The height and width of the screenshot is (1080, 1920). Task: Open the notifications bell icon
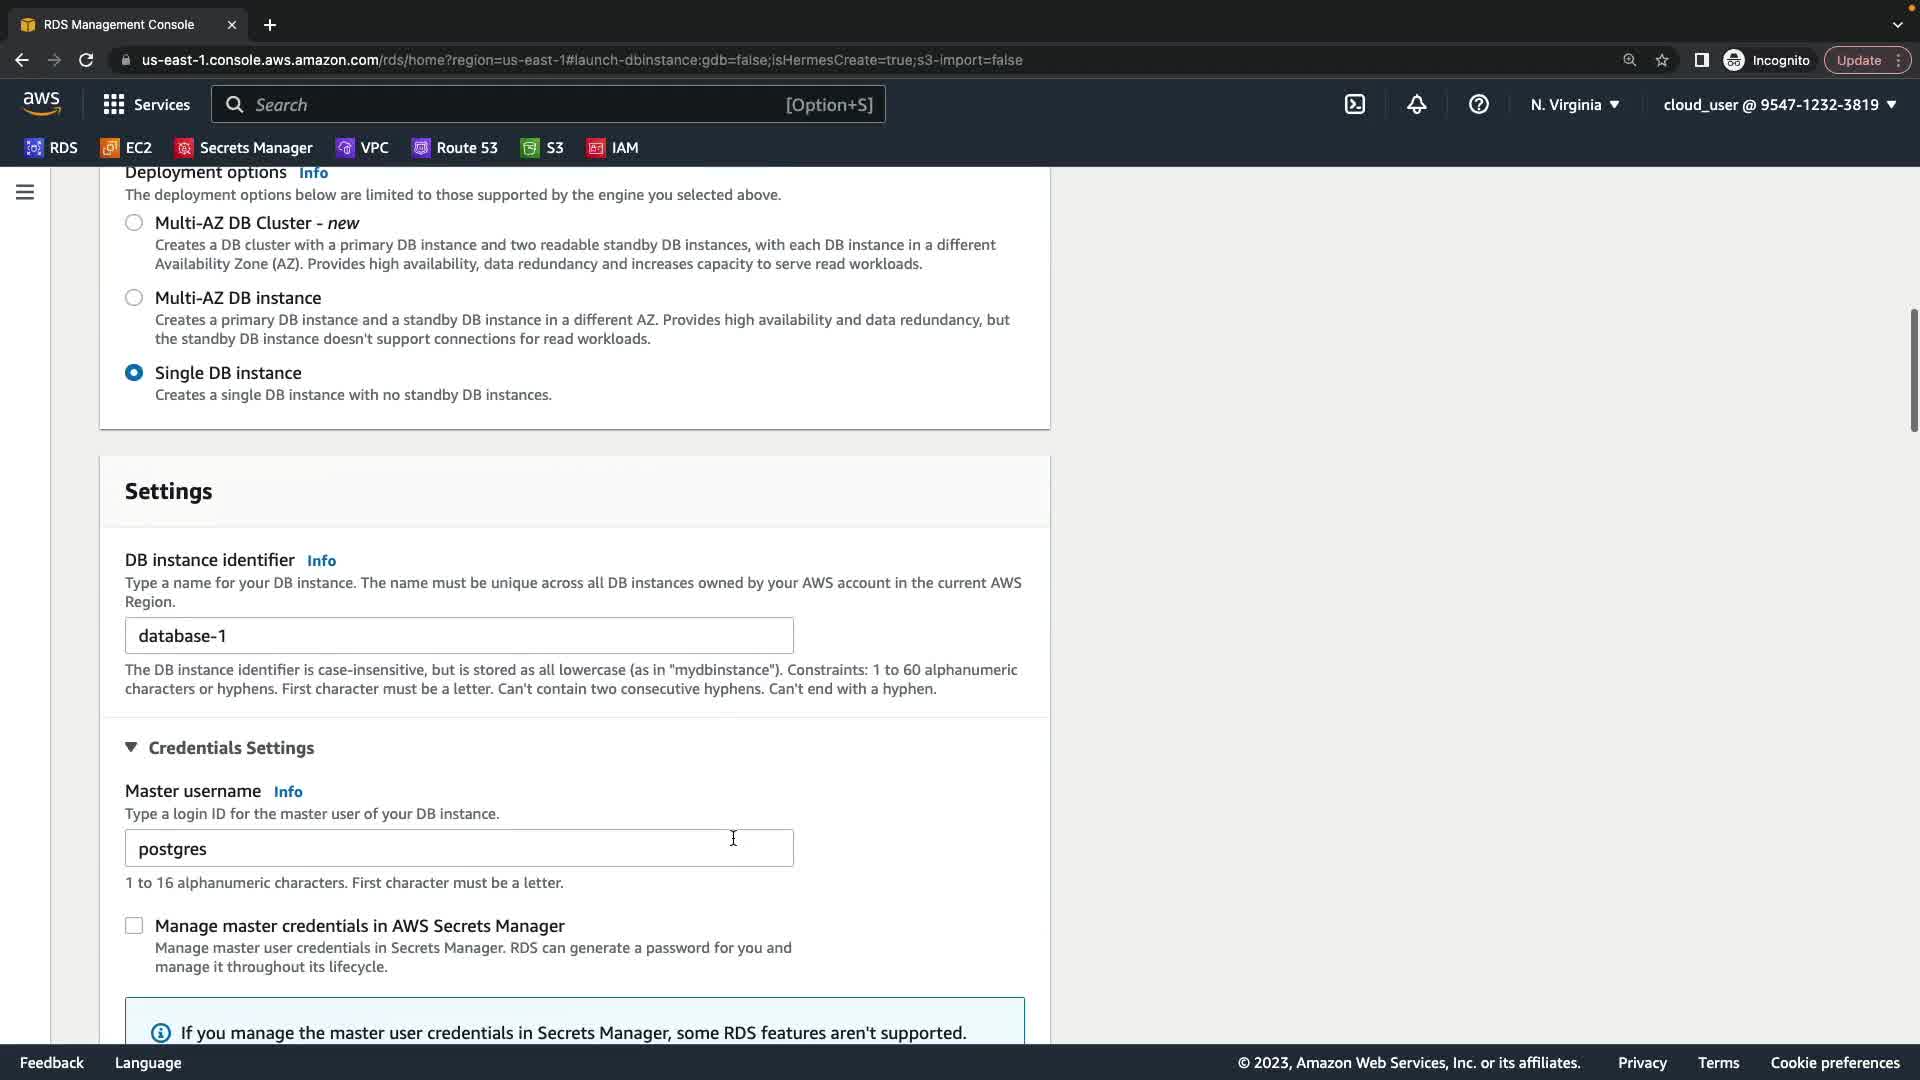1417,104
